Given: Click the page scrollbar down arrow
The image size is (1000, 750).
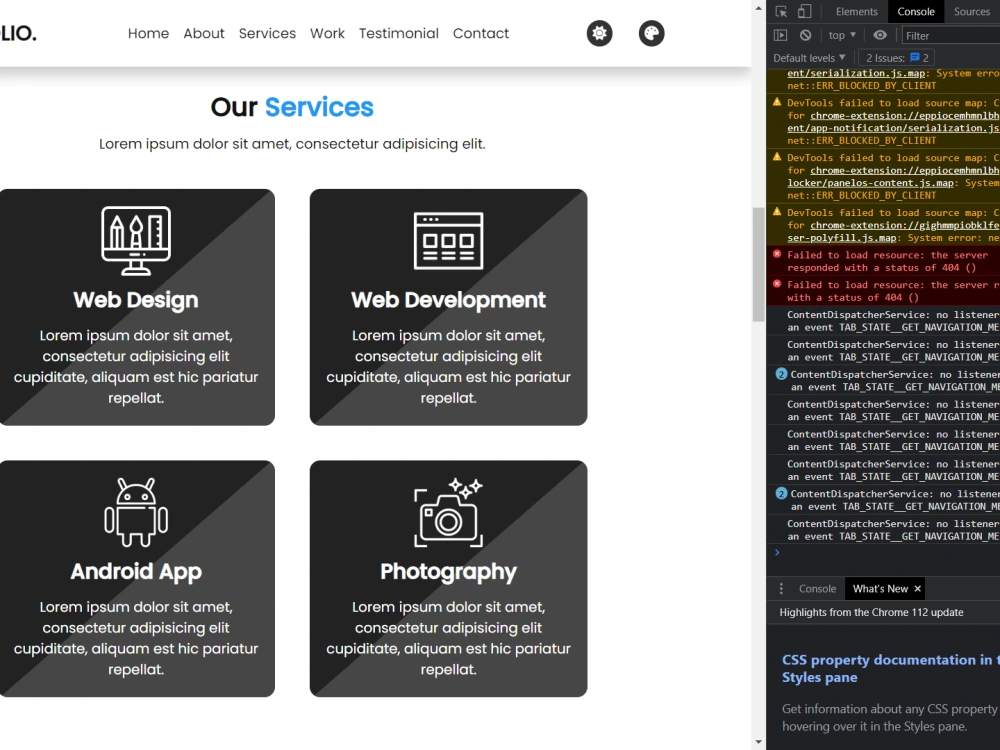Looking at the screenshot, I should [x=758, y=742].
